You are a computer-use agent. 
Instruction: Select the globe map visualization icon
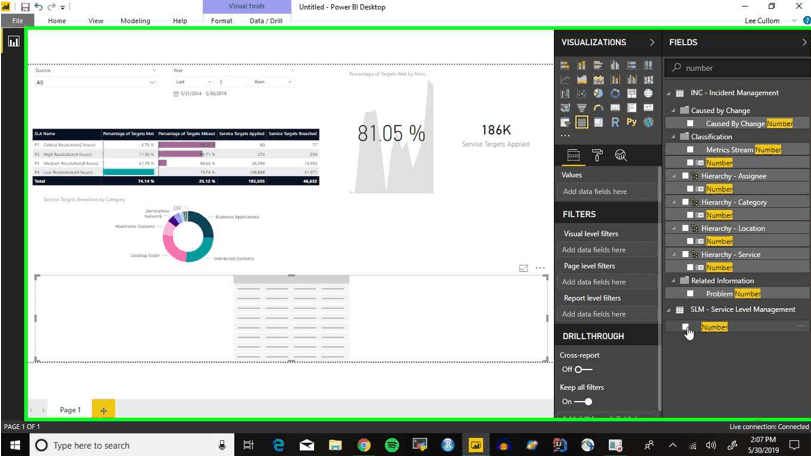[x=648, y=94]
